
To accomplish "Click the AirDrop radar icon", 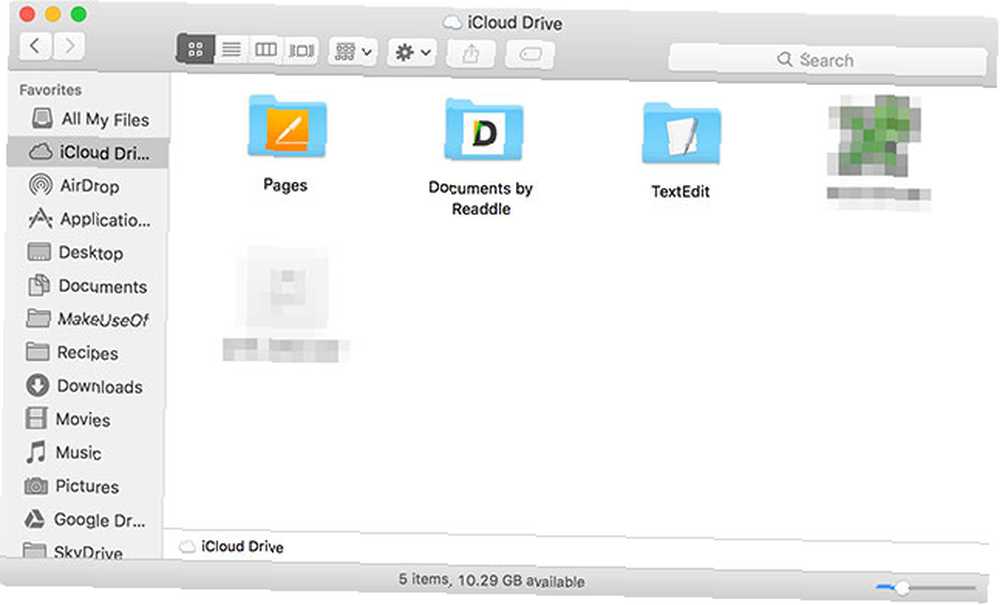I will (41, 185).
